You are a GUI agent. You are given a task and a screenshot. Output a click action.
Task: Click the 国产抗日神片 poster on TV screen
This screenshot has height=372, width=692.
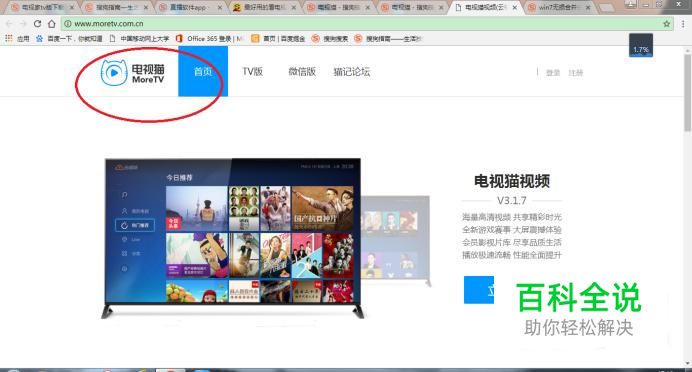323,208
